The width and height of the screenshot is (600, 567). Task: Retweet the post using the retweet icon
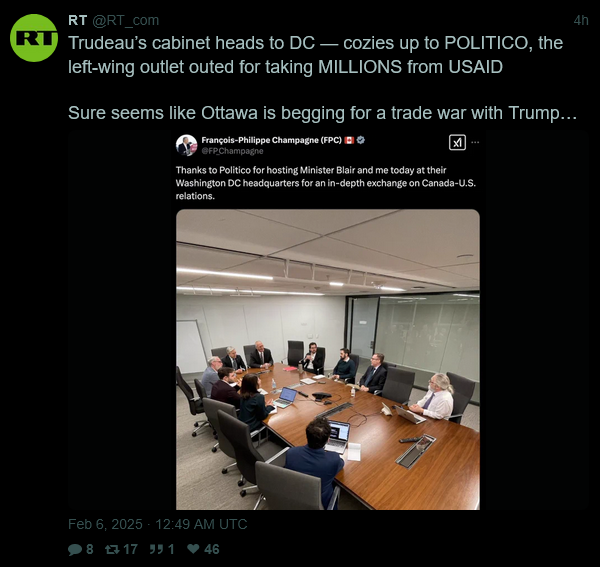(112, 549)
